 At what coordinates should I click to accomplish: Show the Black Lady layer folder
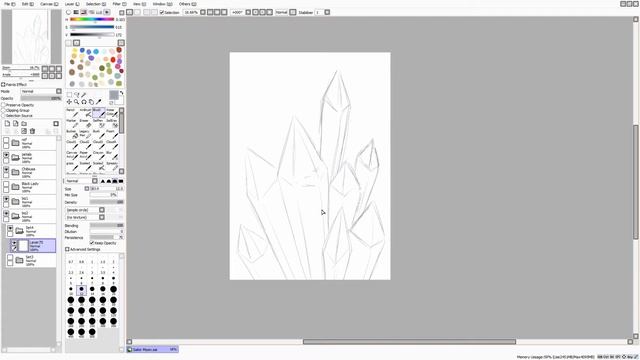pyautogui.click(x=6, y=184)
